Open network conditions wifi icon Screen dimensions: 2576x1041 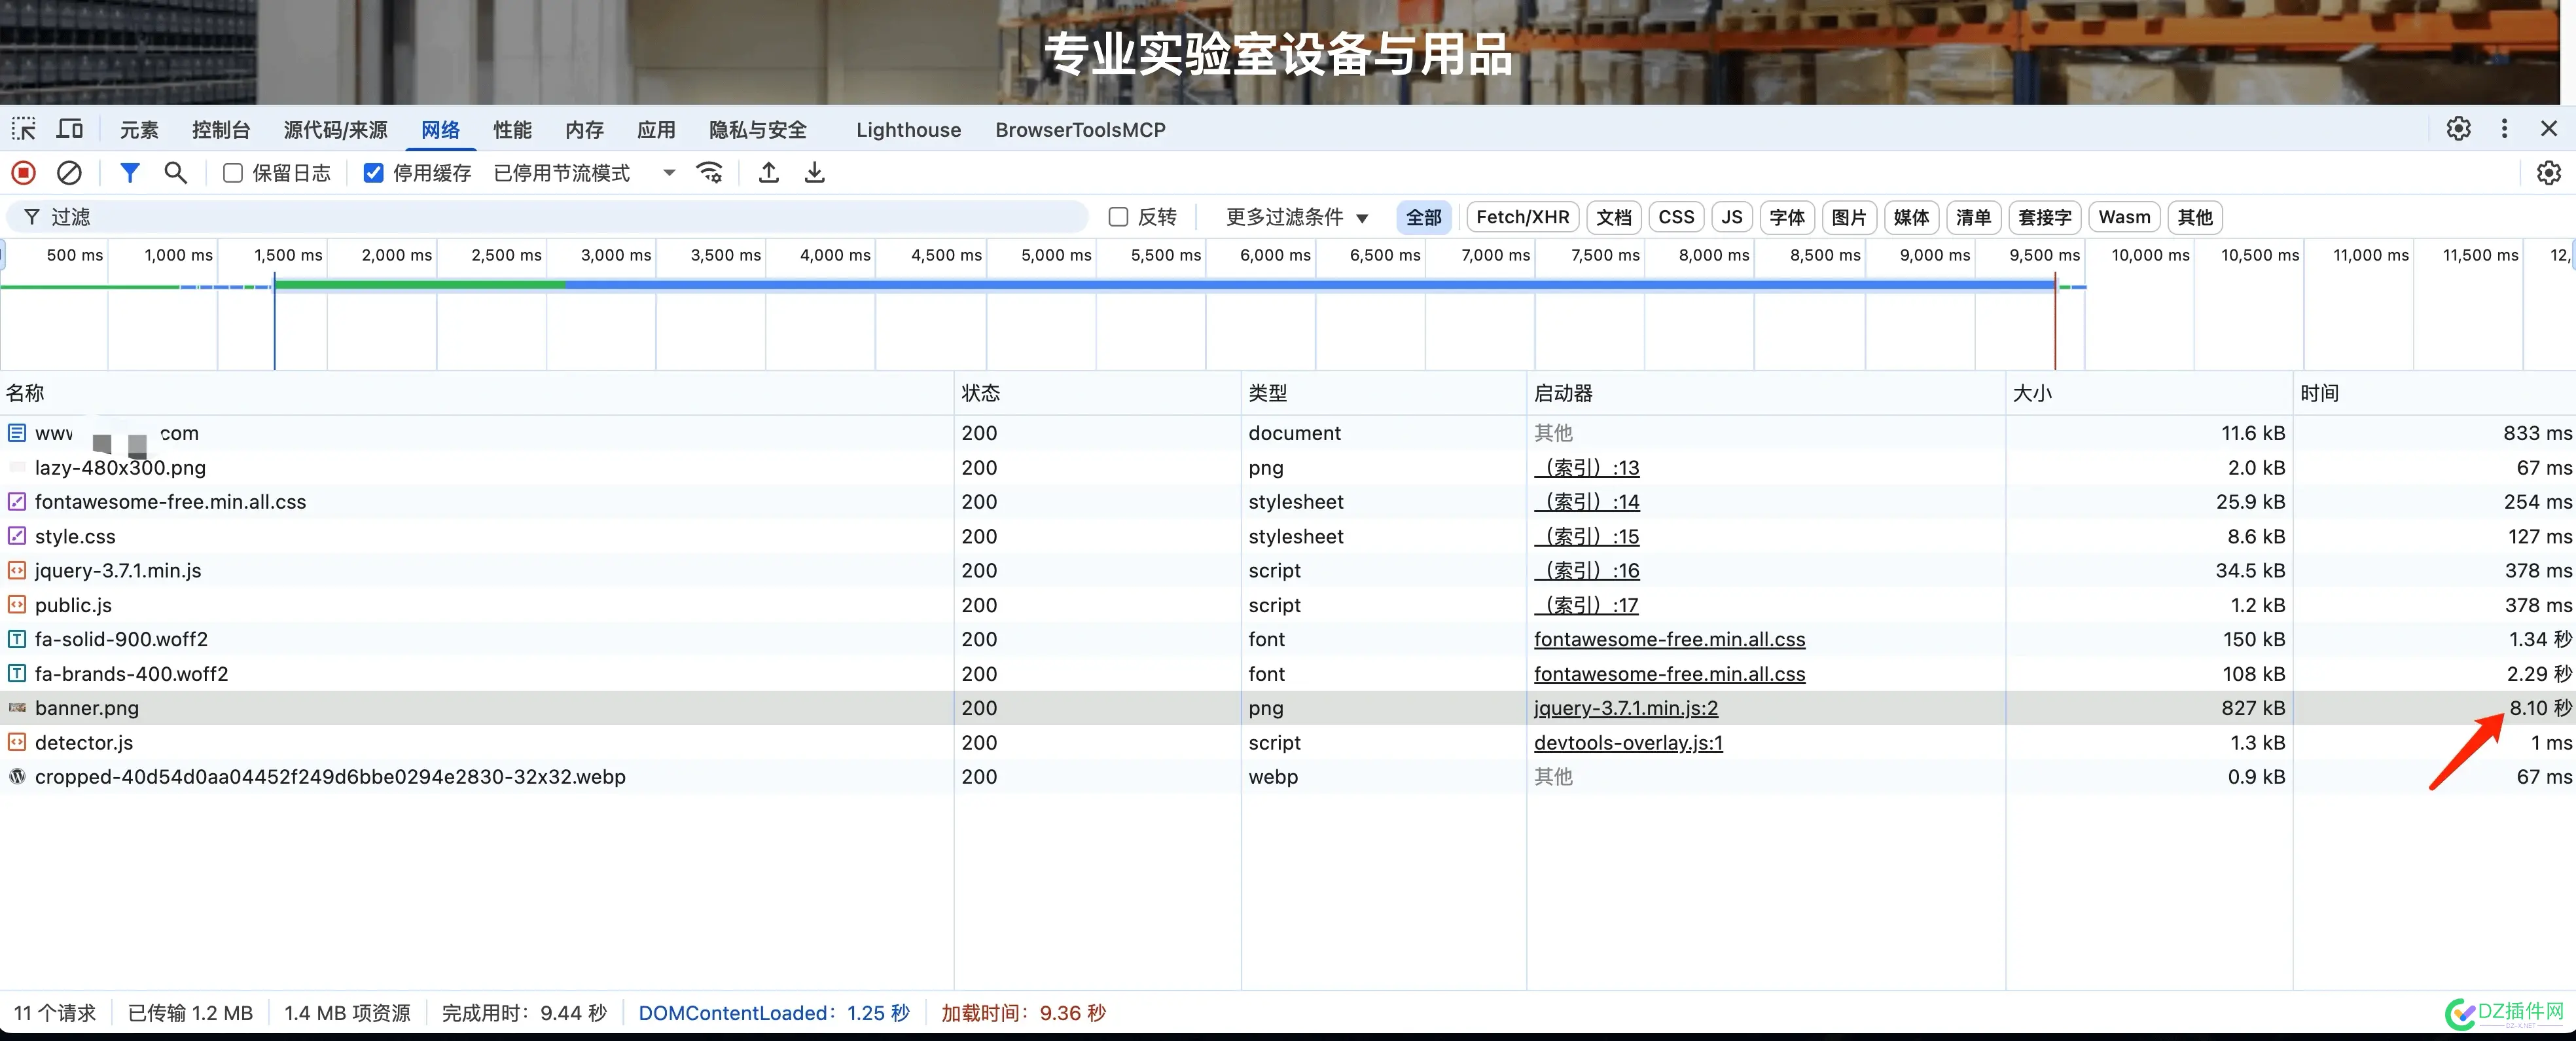(710, 173)
